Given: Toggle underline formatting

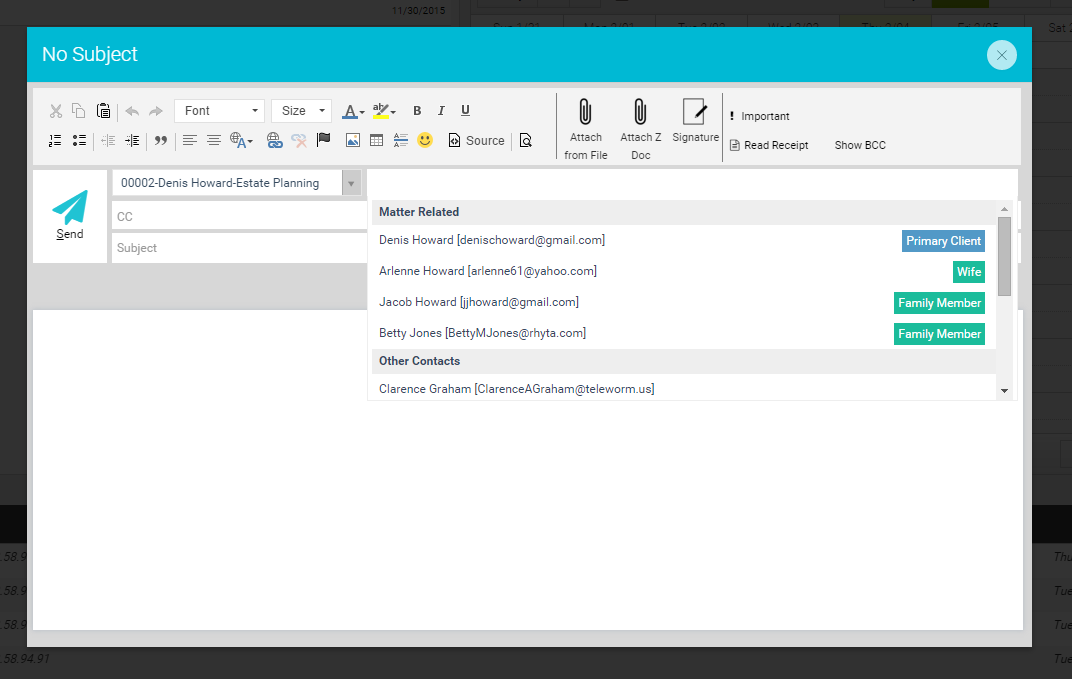Looking at the screenshot, I should tap(465, 111).
